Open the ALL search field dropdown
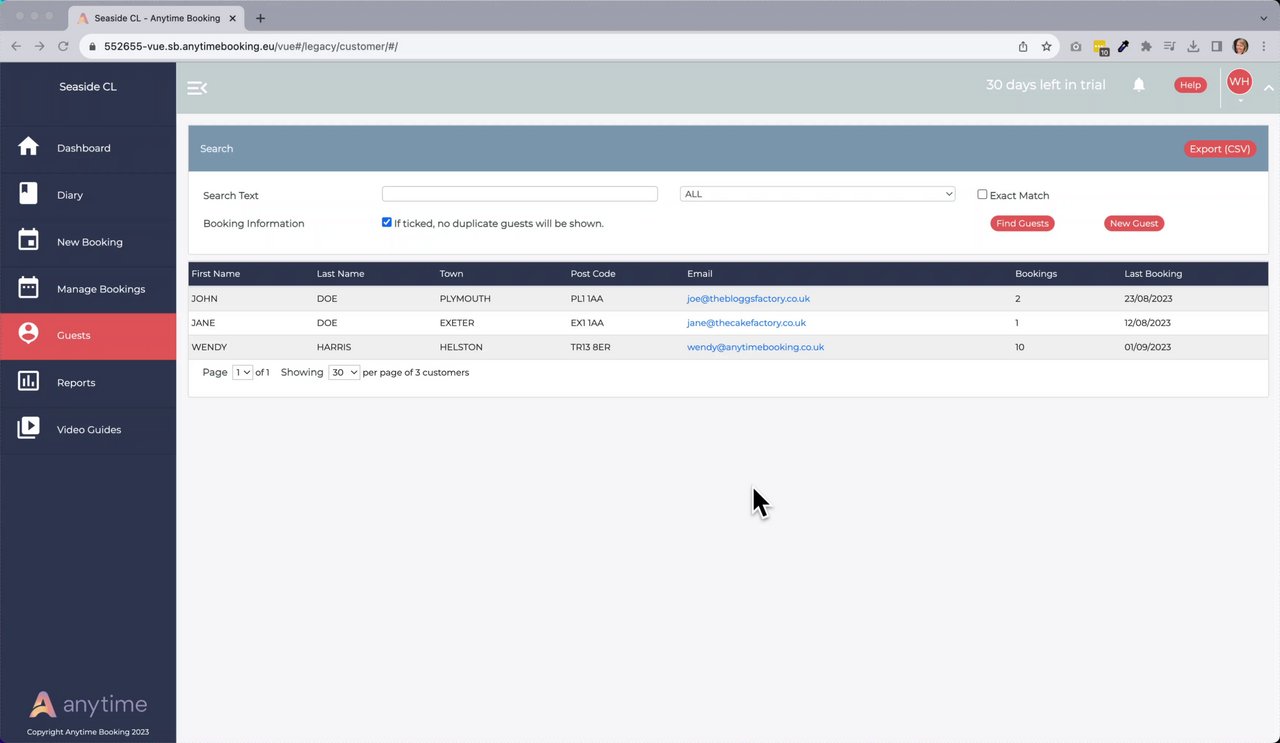The height and width of the screenshot is (743, 1280). coord(818,194)
